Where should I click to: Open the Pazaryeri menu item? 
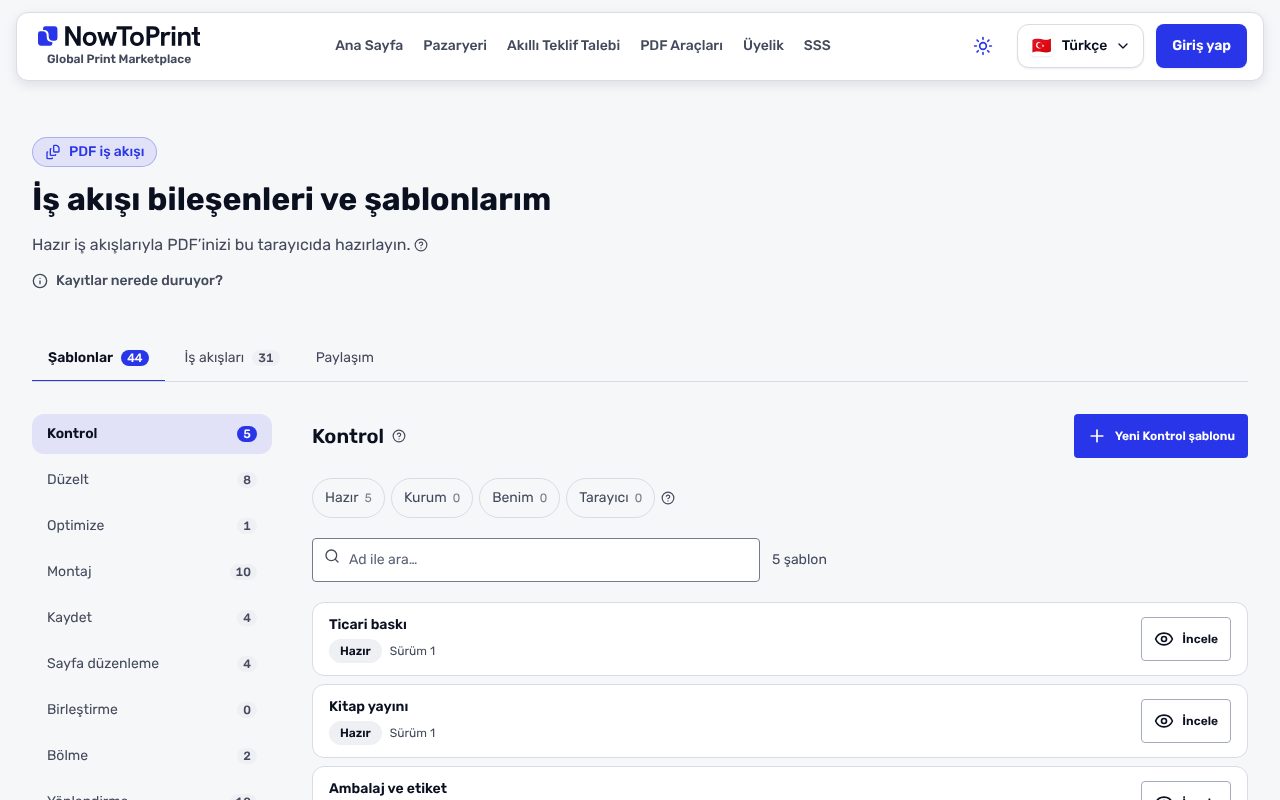click(455, 45)
